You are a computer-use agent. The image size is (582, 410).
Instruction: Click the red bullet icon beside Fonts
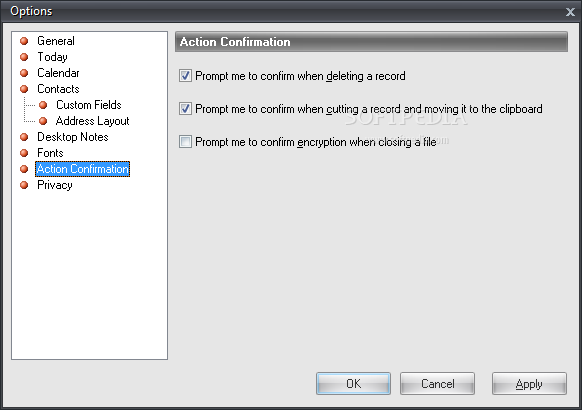point(24,153)
